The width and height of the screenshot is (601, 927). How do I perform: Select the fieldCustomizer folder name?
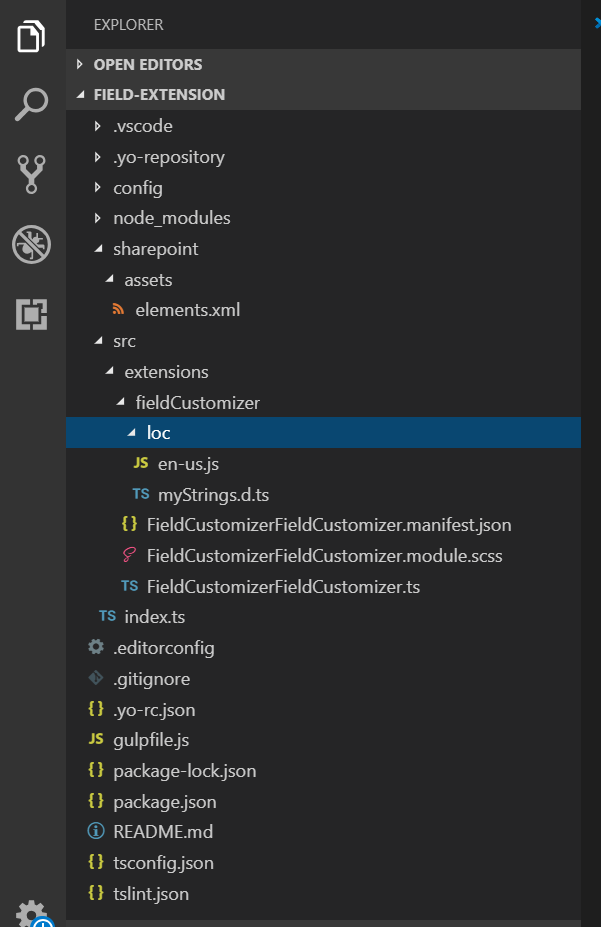tap(198, 403)
